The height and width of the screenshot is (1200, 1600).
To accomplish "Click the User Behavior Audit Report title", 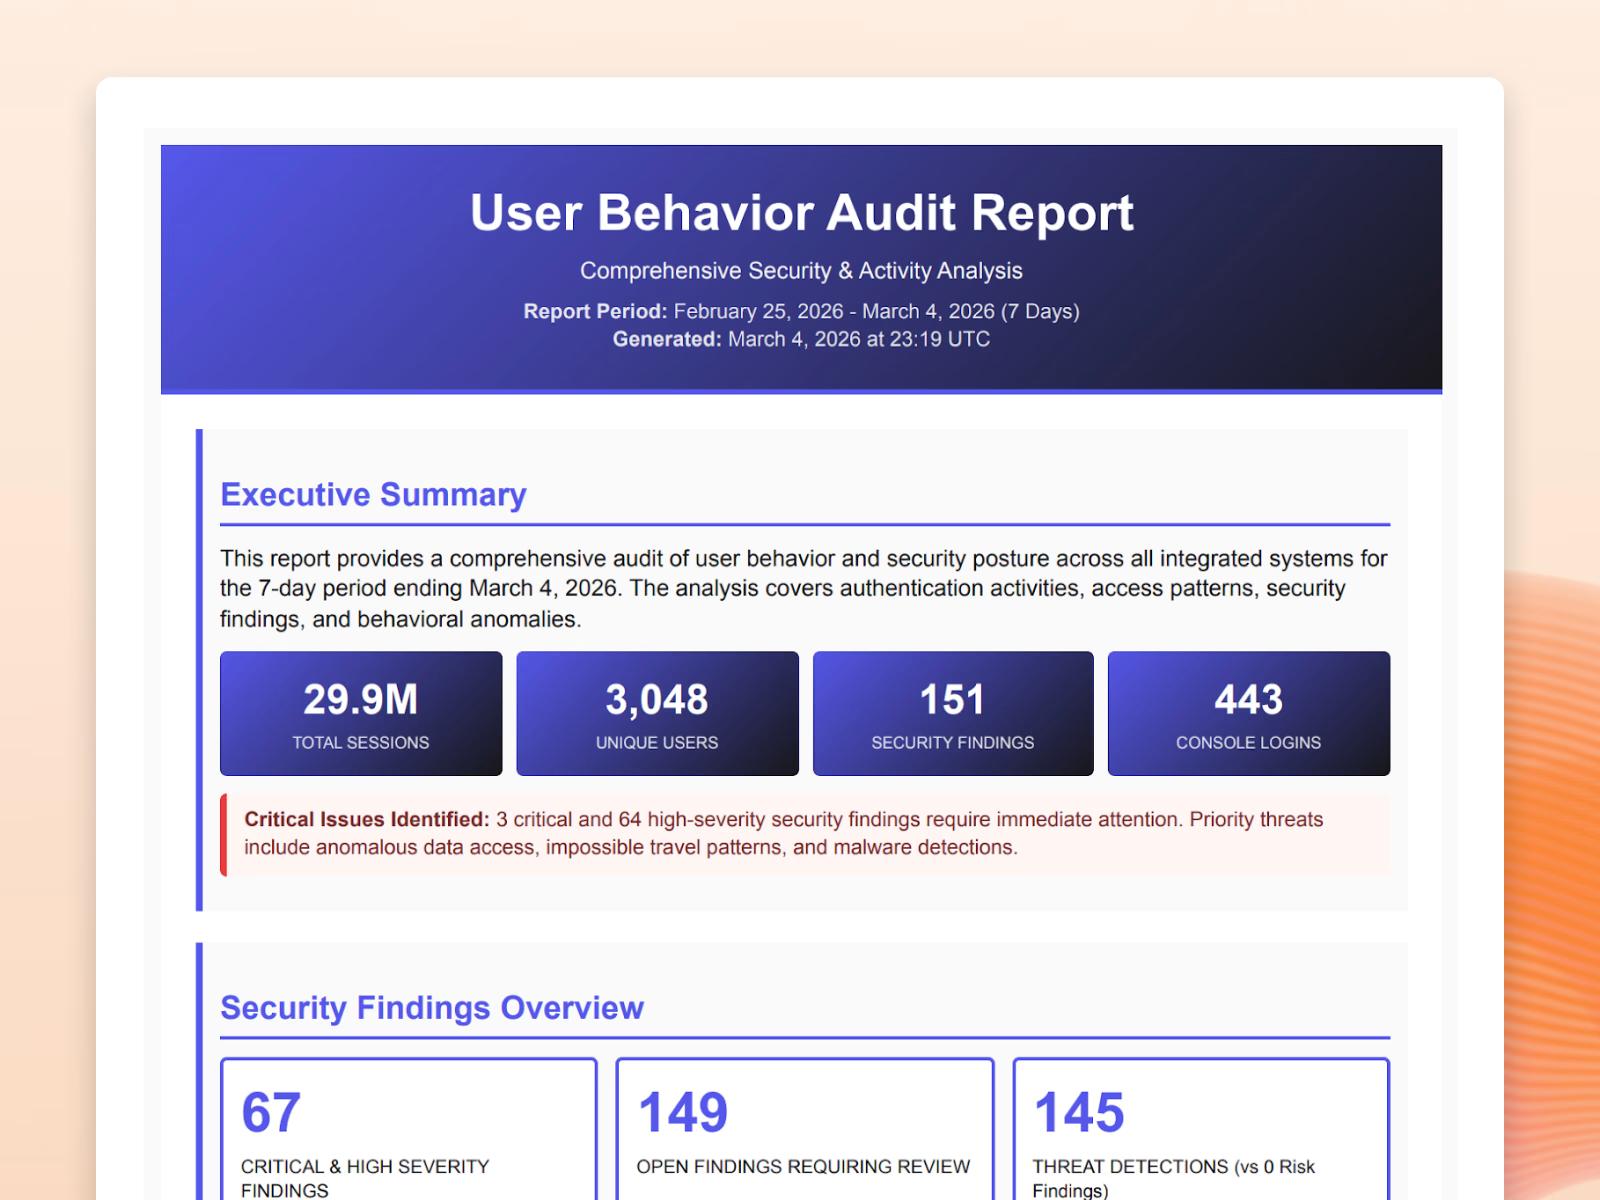I will click(801, 213).
